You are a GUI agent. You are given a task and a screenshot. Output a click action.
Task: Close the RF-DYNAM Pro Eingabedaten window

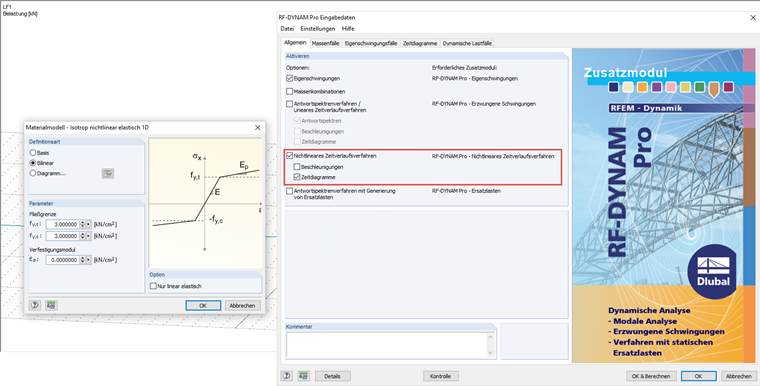click(x=753, y=17)
